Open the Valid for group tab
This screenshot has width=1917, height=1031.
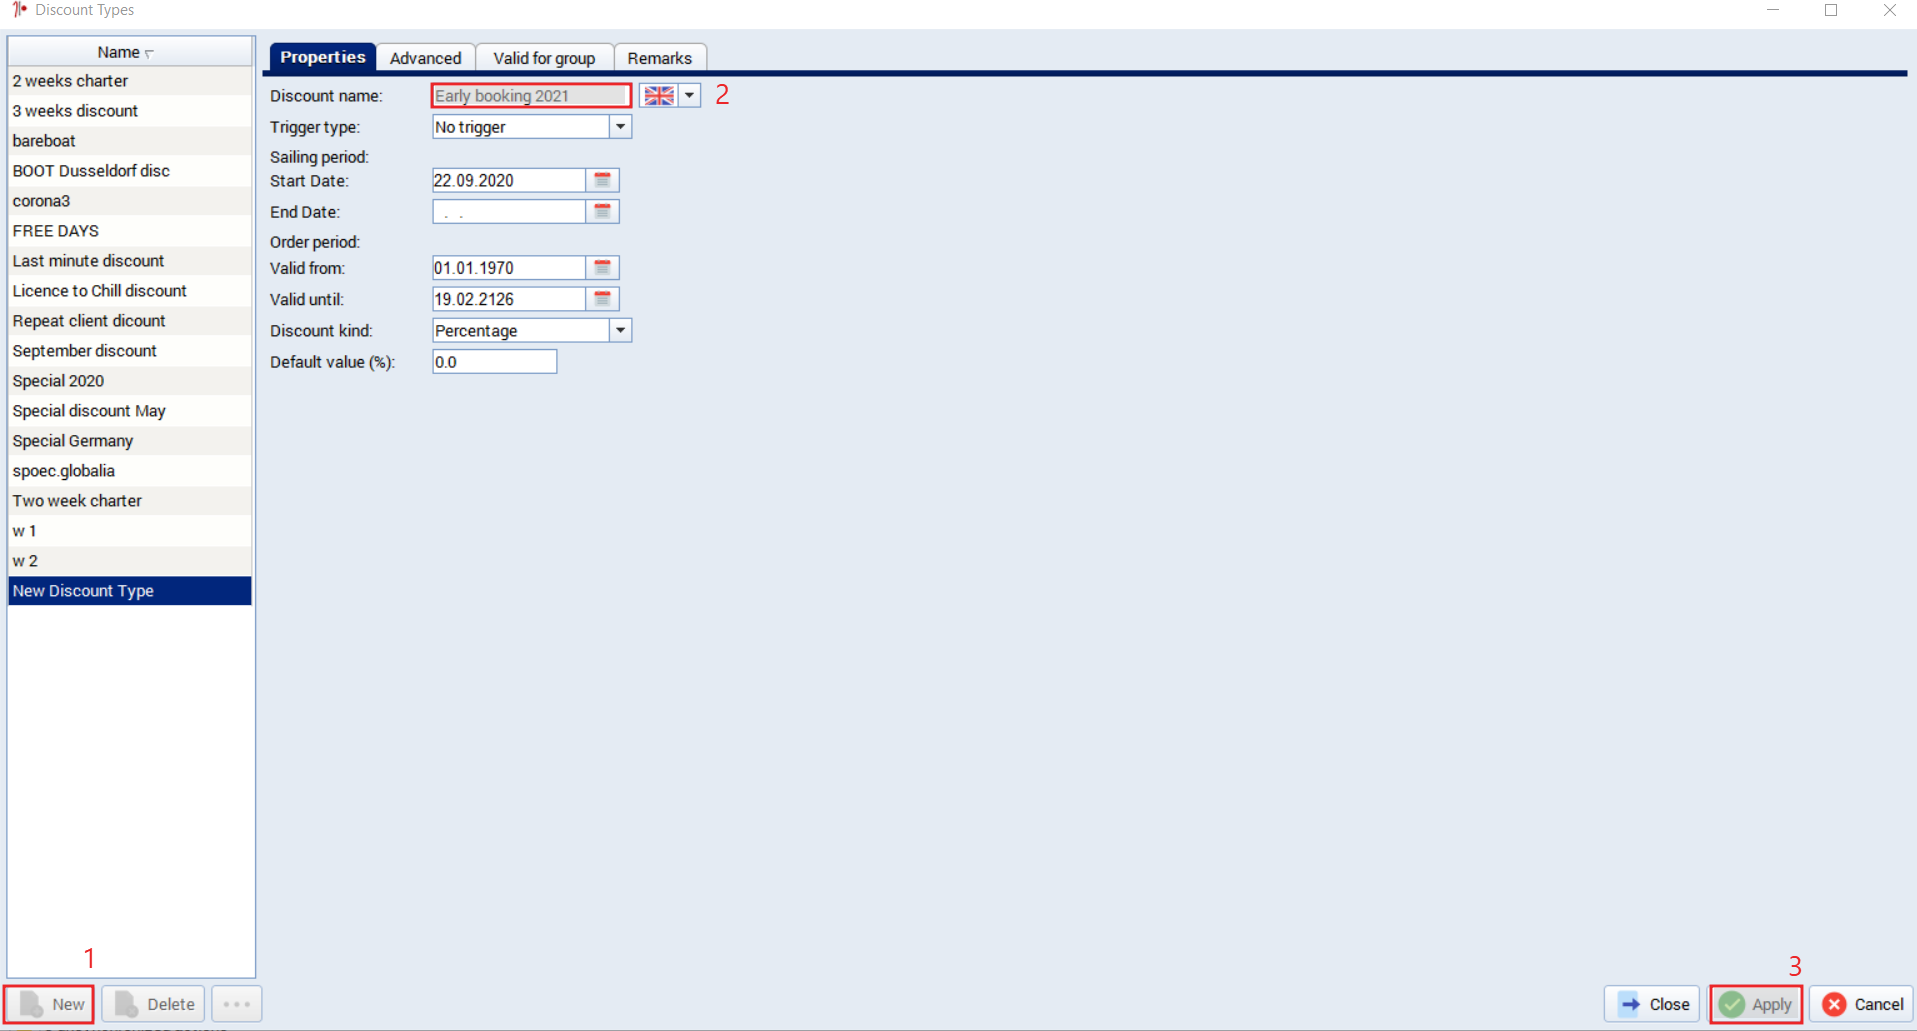544,58
